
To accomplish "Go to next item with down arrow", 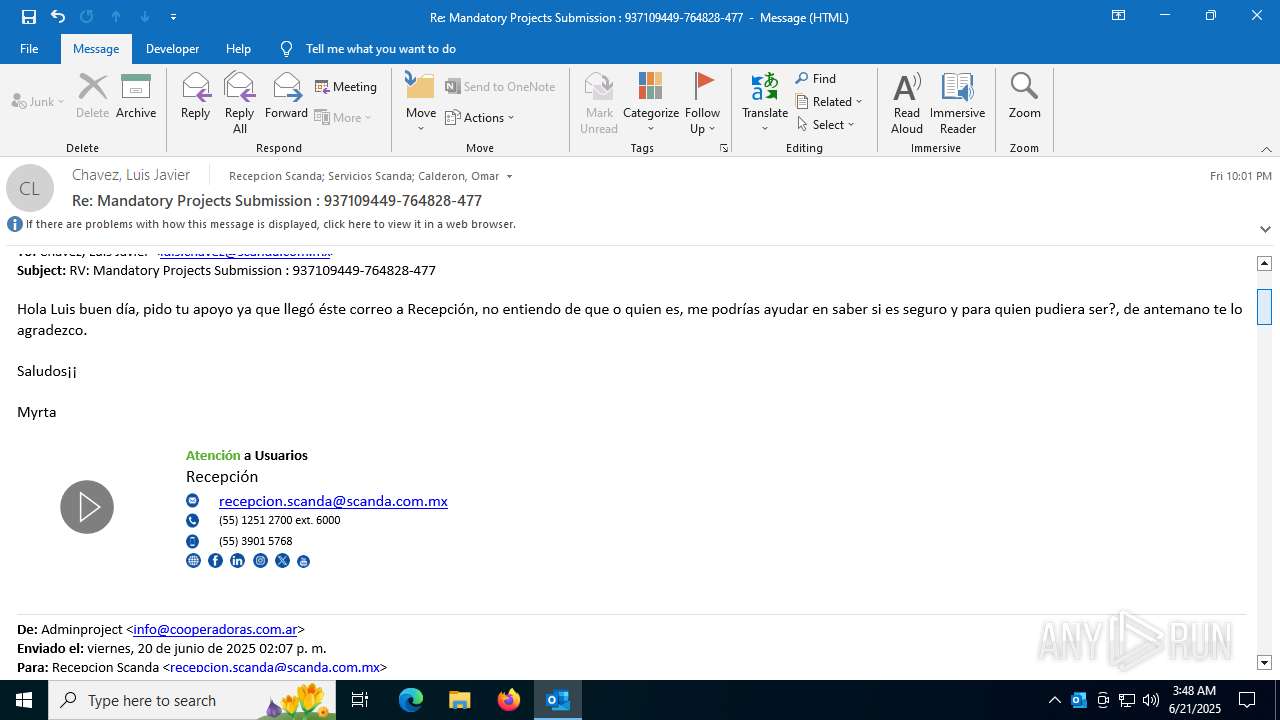I will (x=145, y=17).
